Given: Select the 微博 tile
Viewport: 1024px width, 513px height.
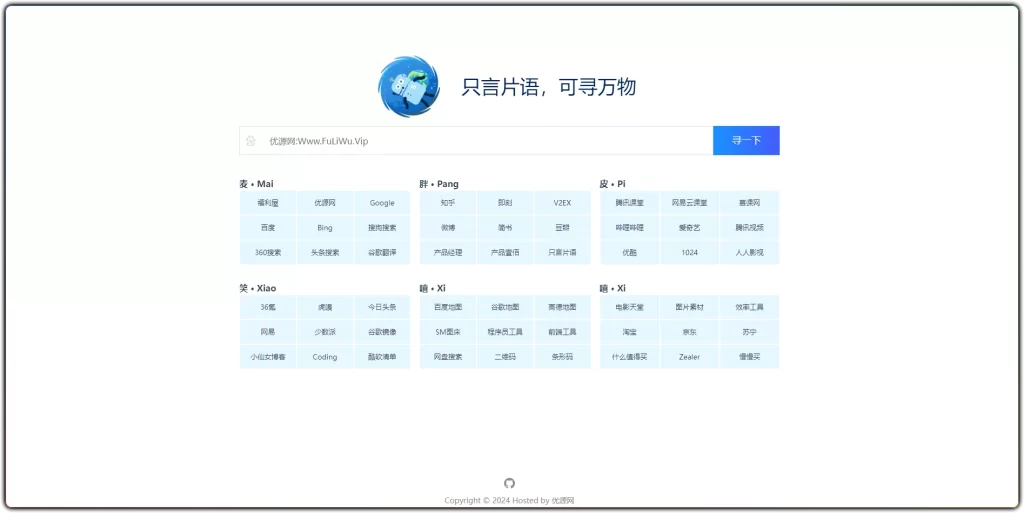Looking at the screenshot, I should 448,228.
